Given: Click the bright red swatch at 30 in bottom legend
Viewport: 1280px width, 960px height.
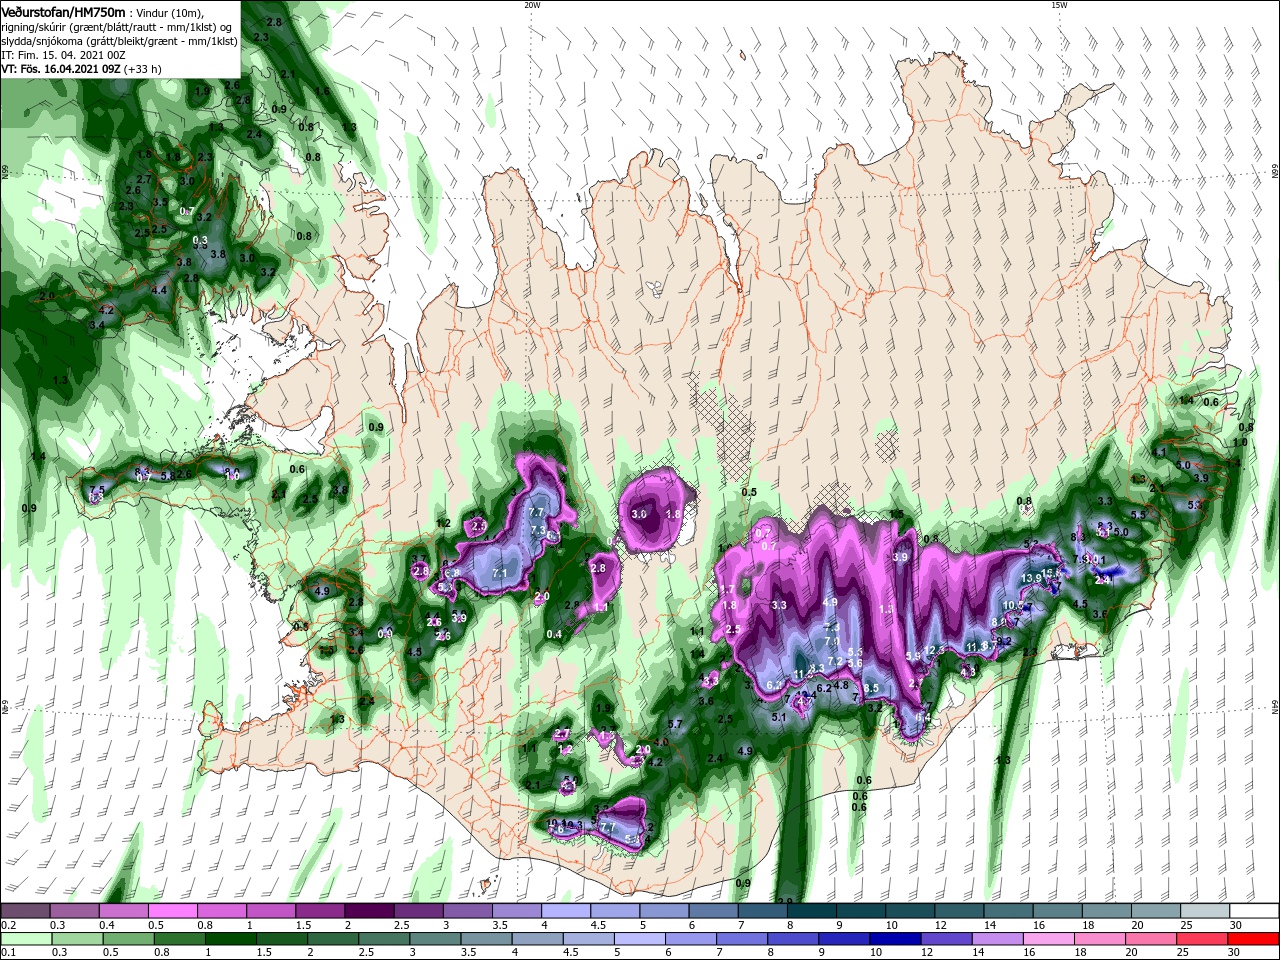Looking at the screenshot, I should tap(1253, 939).
